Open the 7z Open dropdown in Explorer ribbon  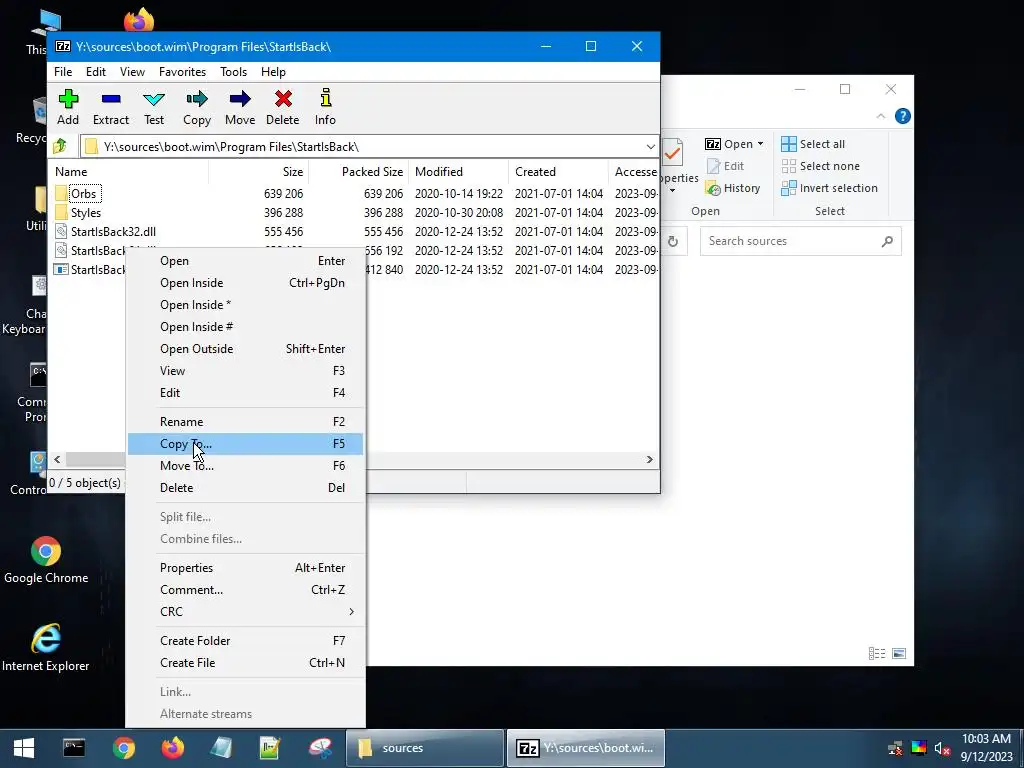(x=734, y=144)
